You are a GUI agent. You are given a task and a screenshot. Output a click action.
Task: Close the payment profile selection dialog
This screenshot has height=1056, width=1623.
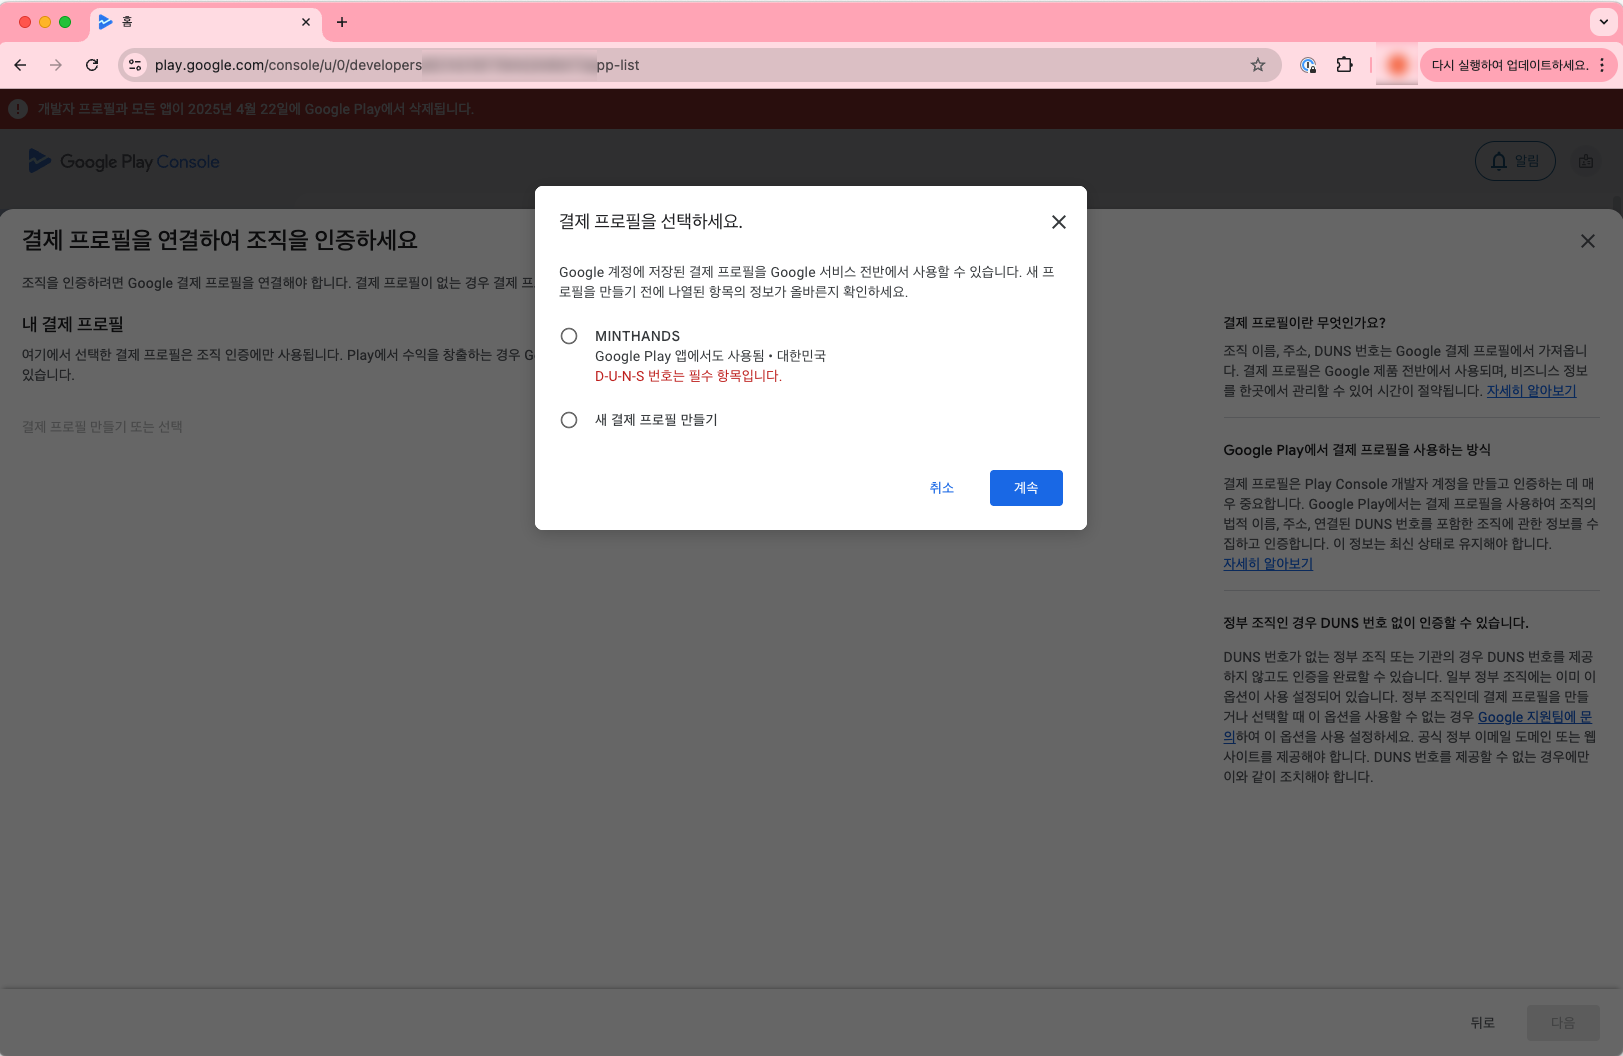(1059, 222)
